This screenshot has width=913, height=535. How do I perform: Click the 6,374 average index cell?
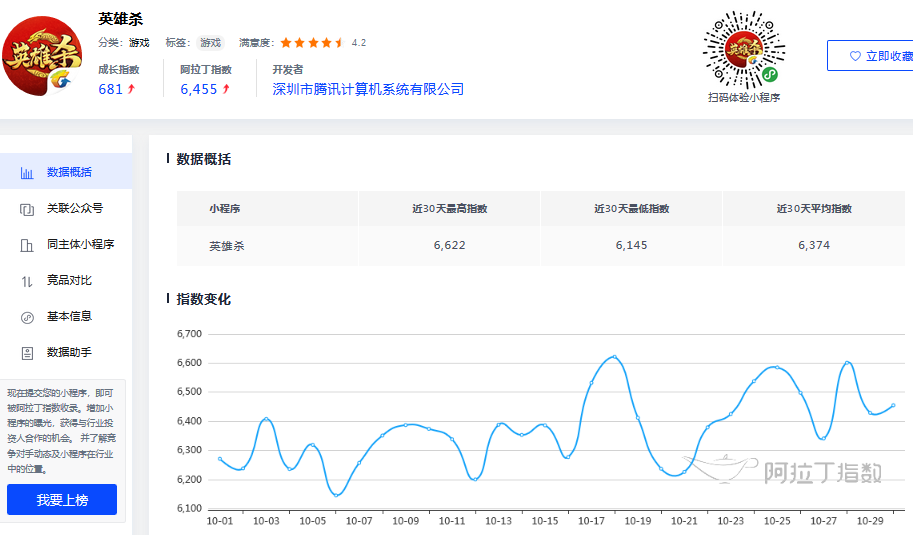click(x=814, y=245)
